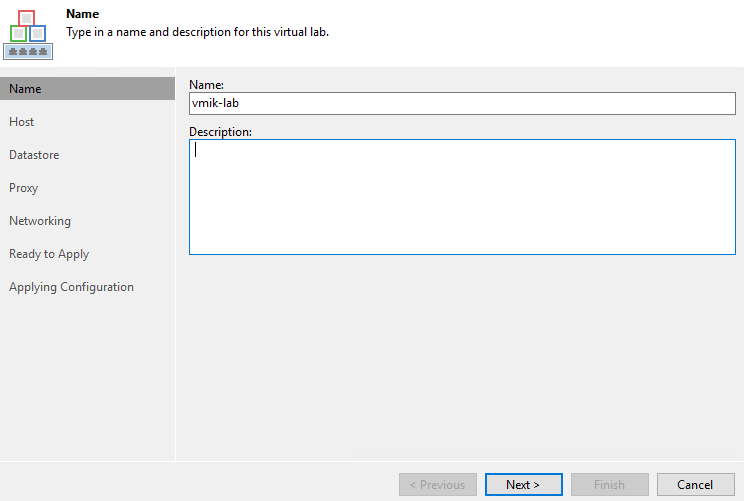Switch to the Proxy step
Screen dimensions: 744x501
23,188
